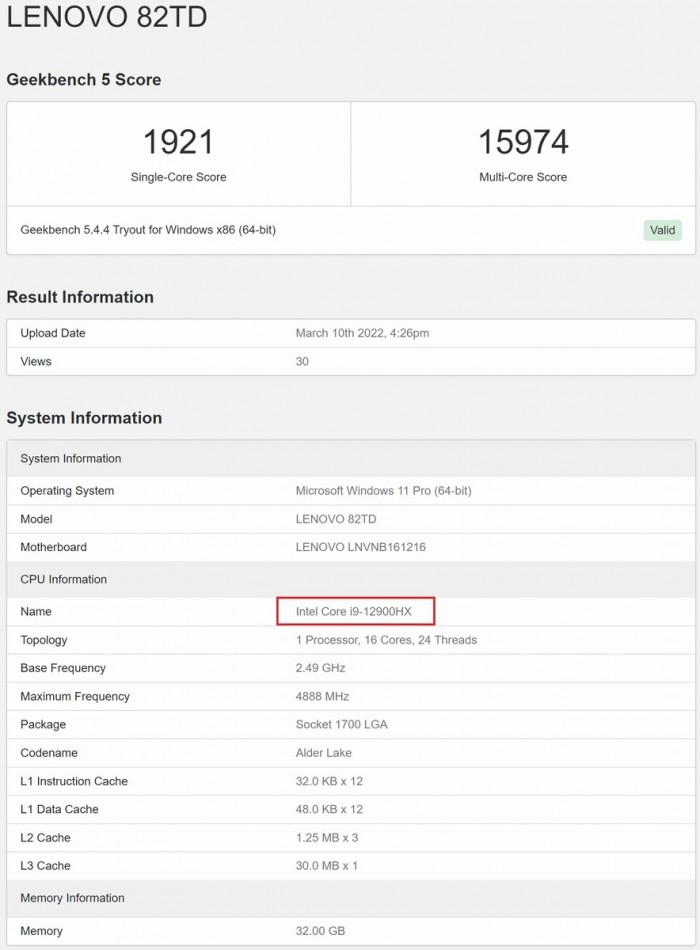Select the 4888 MHz maximum frequency value
This screenshot has width=700, height=950.
[x=321, y=696]
